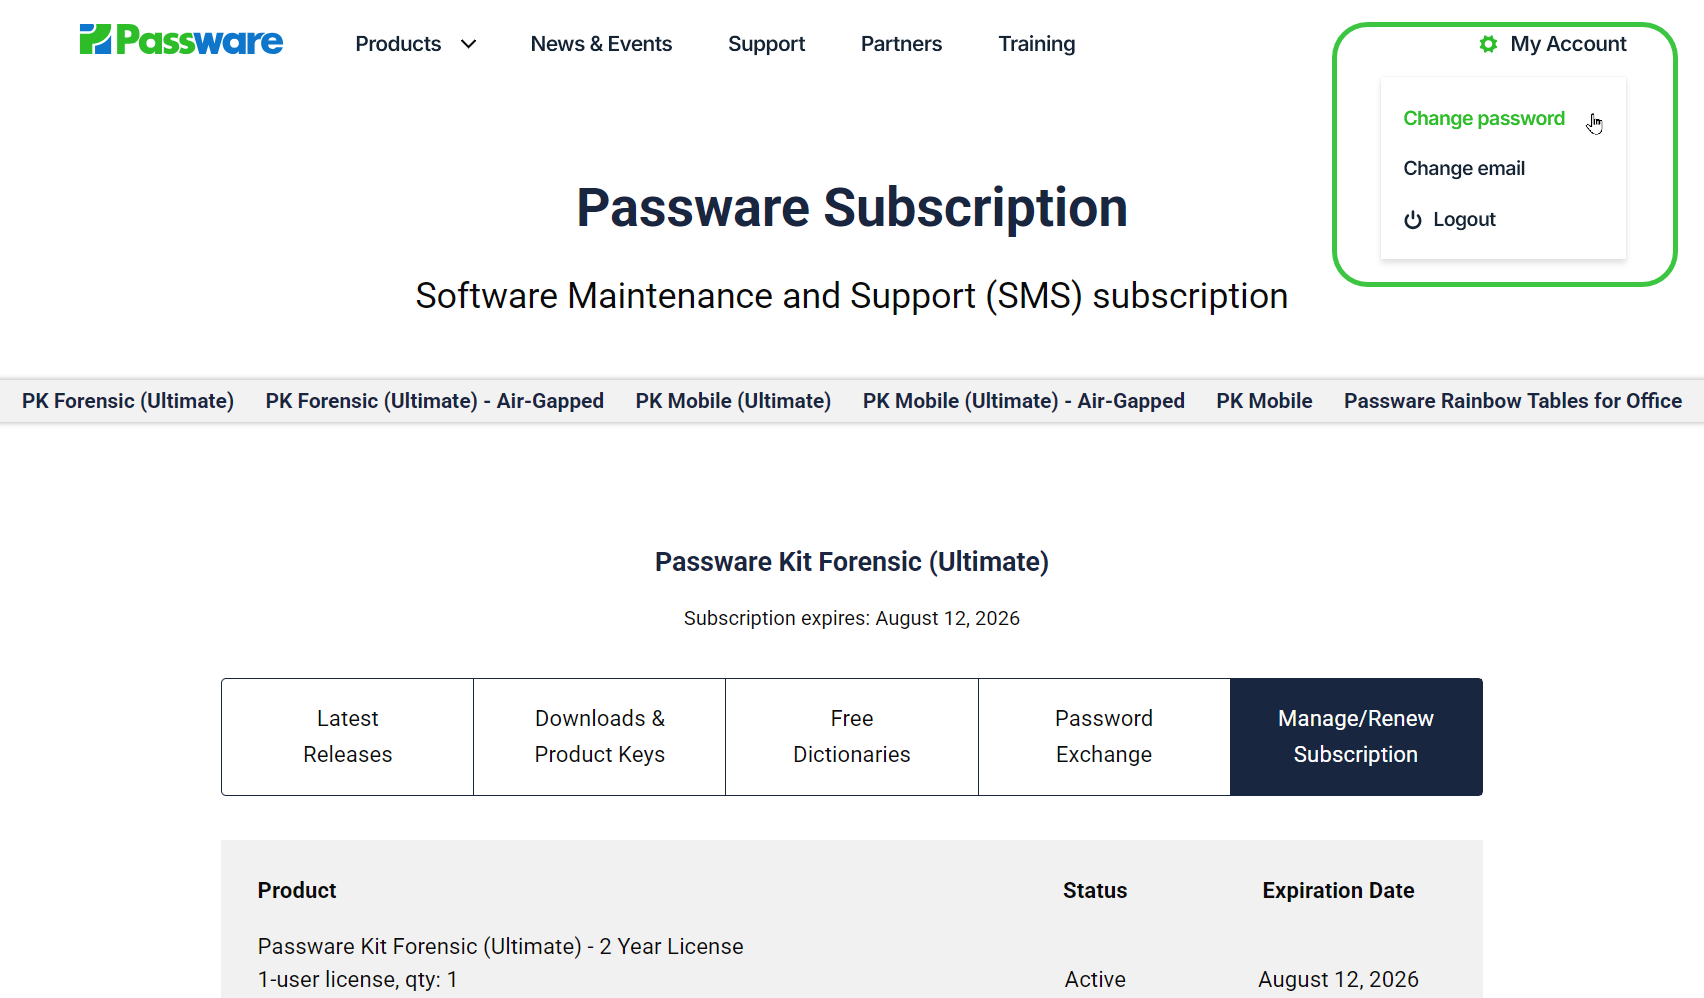The width and height of the screenshot is (1704, 998).
Task: Jump to the PK Mobile section
Action: pos(1264,401)
